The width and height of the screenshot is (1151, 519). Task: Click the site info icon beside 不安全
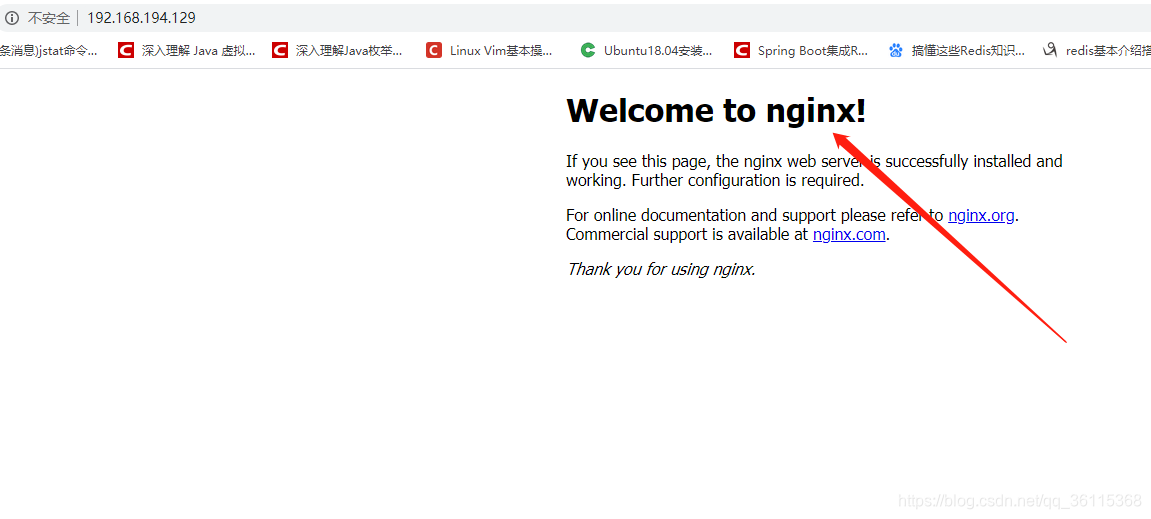pyautogui.click(x=12, y=18)
